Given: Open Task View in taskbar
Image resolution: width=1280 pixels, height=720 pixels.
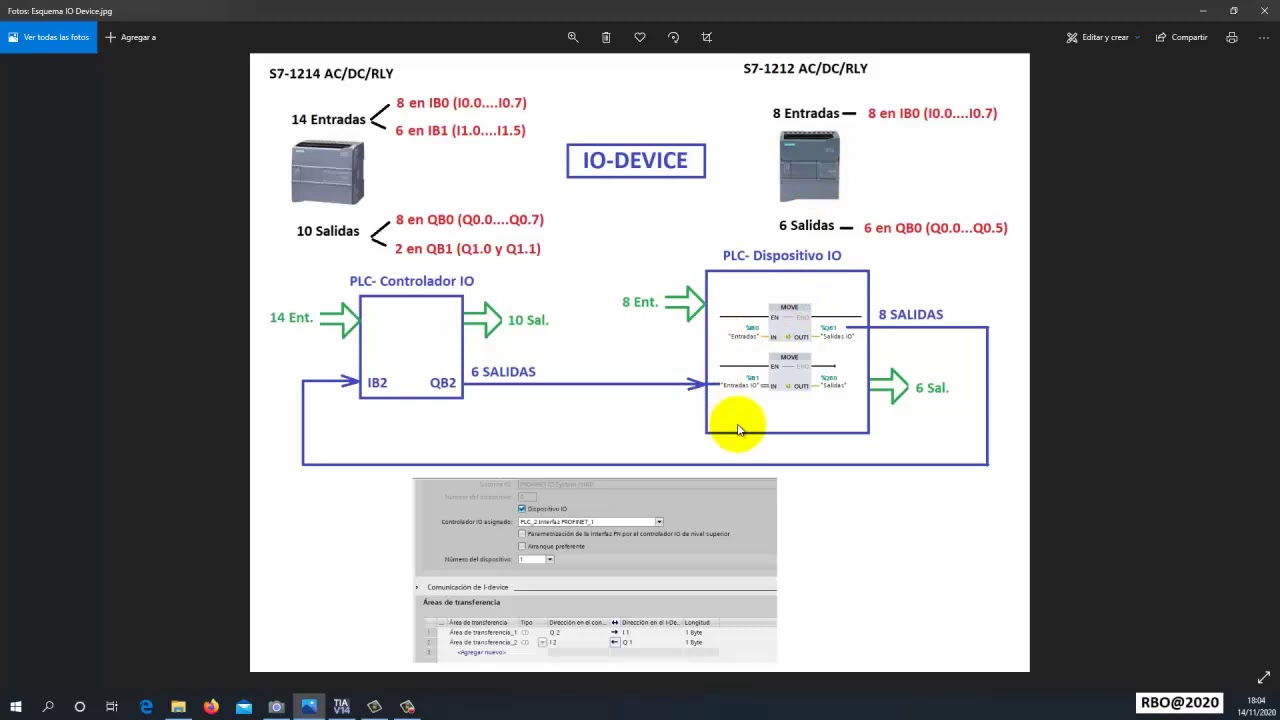Looking at the screenshot, I should click(x=112, y=707).
